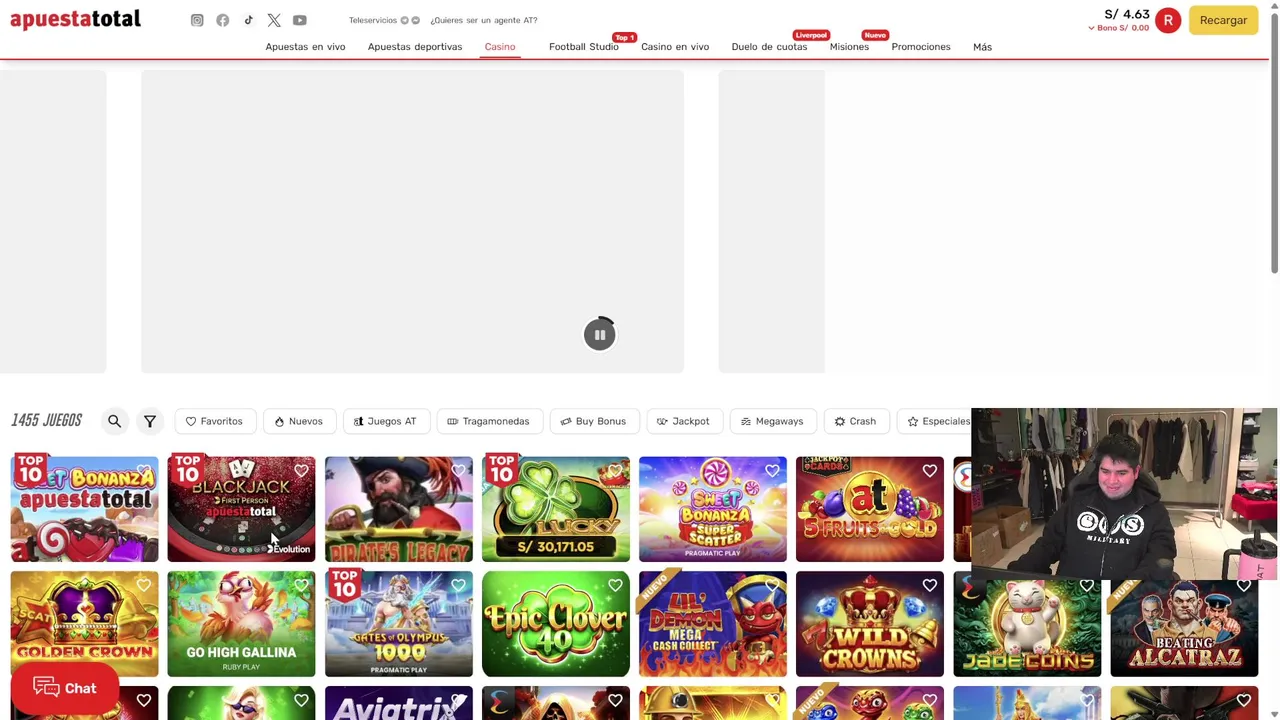Open the Chat support widget
The width and height of the screenshot is (1280, 720).
[x=64, y=688]
